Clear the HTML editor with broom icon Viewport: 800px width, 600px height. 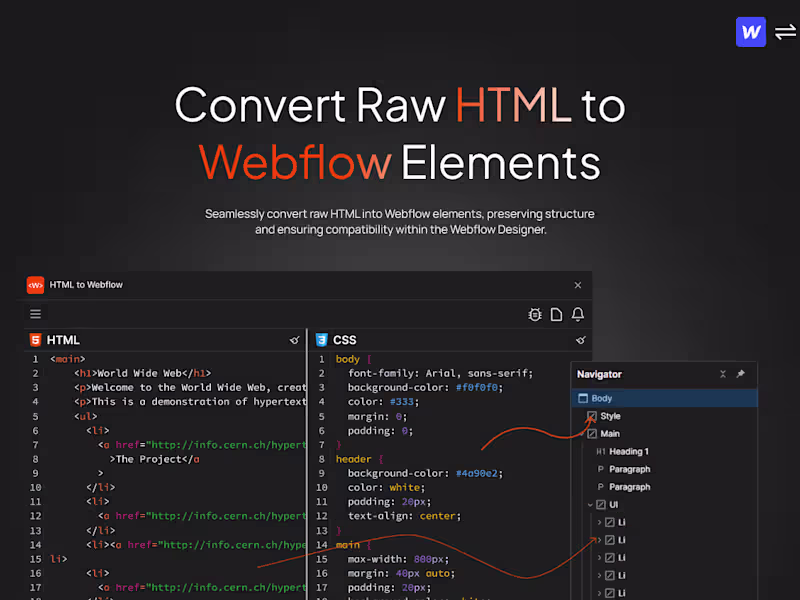click(x=294, y=340)
